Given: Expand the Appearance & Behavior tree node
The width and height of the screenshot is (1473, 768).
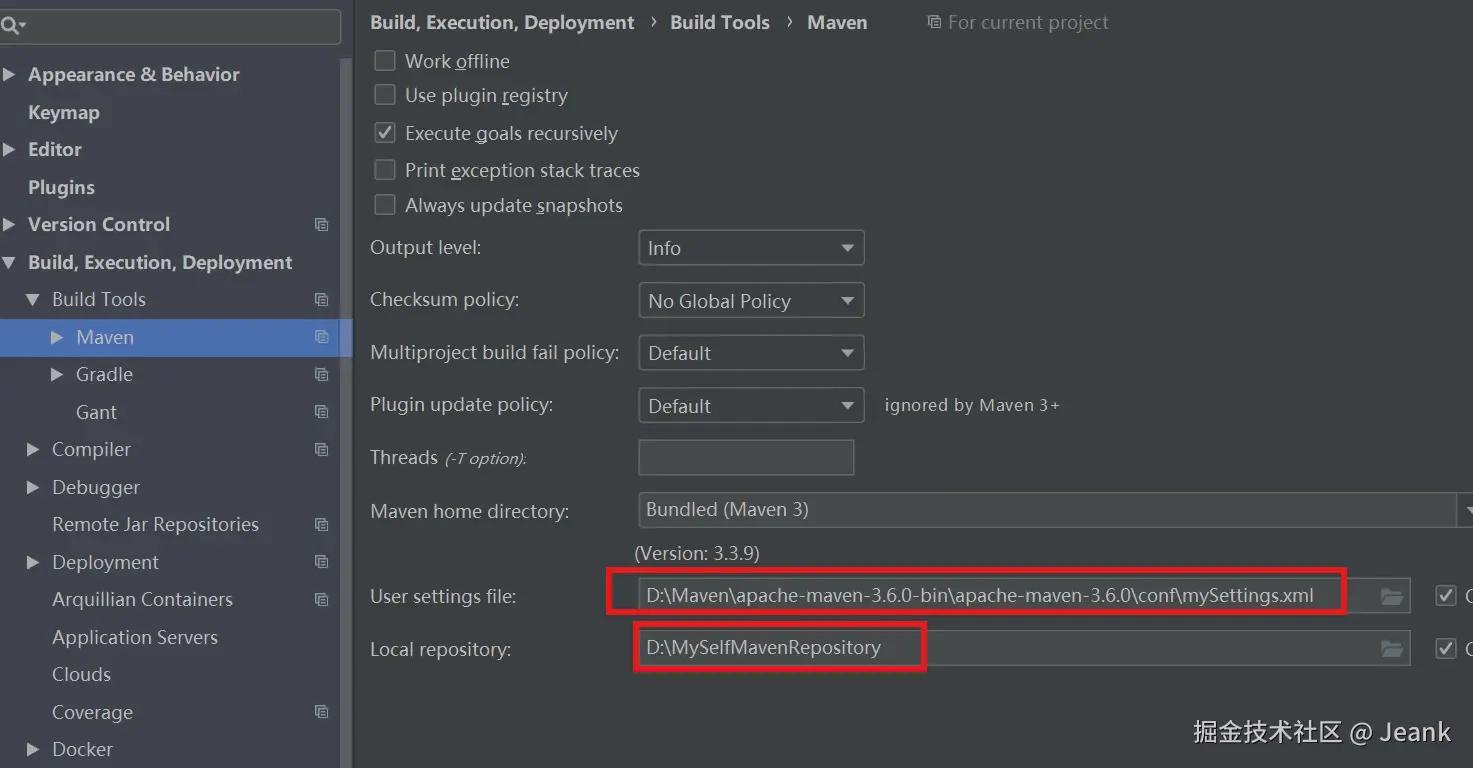Looking at the screenshot, I should pyautogui.click(x=10, y=75).
